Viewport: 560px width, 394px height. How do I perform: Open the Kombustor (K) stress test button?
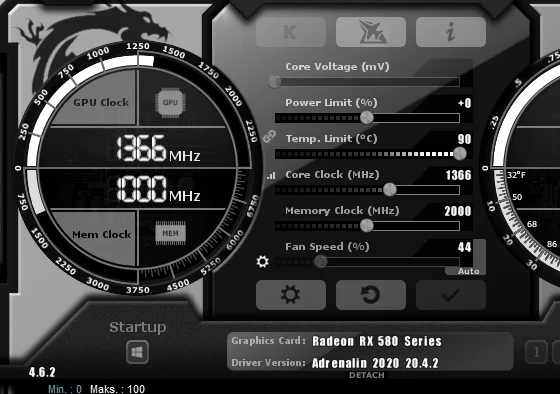[291, 32]
